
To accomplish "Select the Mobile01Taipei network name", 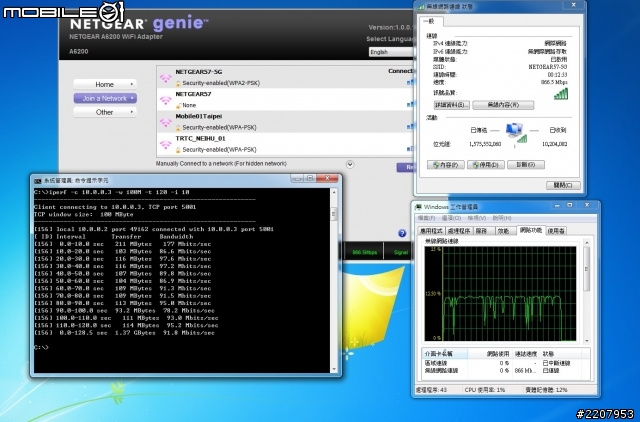I will tap(199, 116).
